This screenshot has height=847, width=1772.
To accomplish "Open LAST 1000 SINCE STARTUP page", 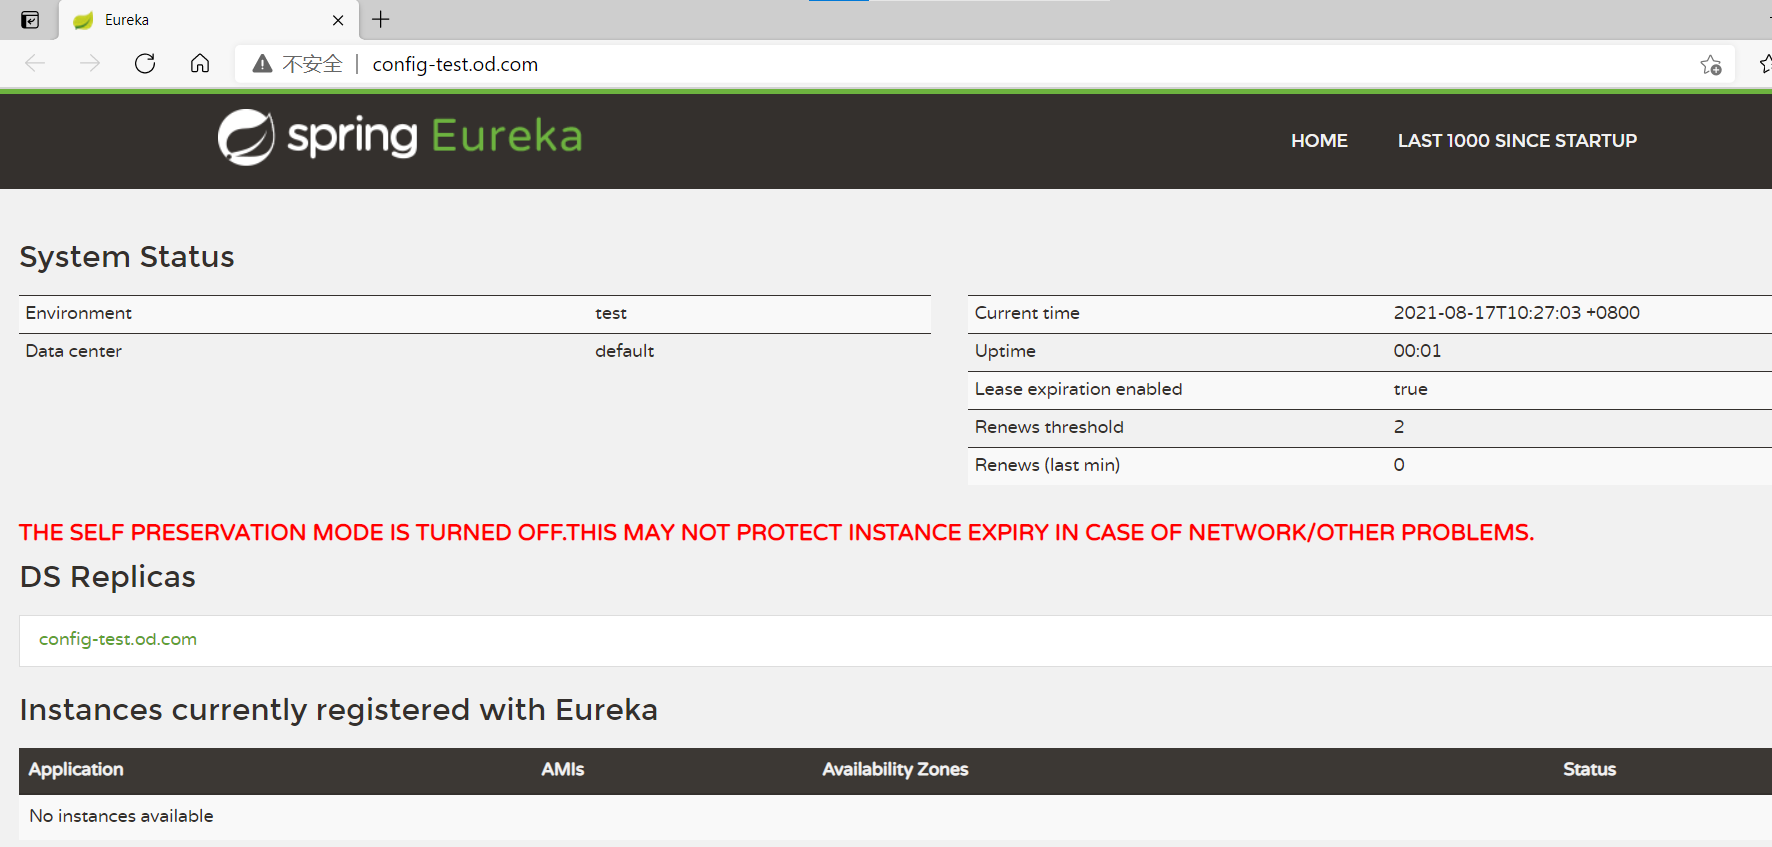I will pos(1517,141).
